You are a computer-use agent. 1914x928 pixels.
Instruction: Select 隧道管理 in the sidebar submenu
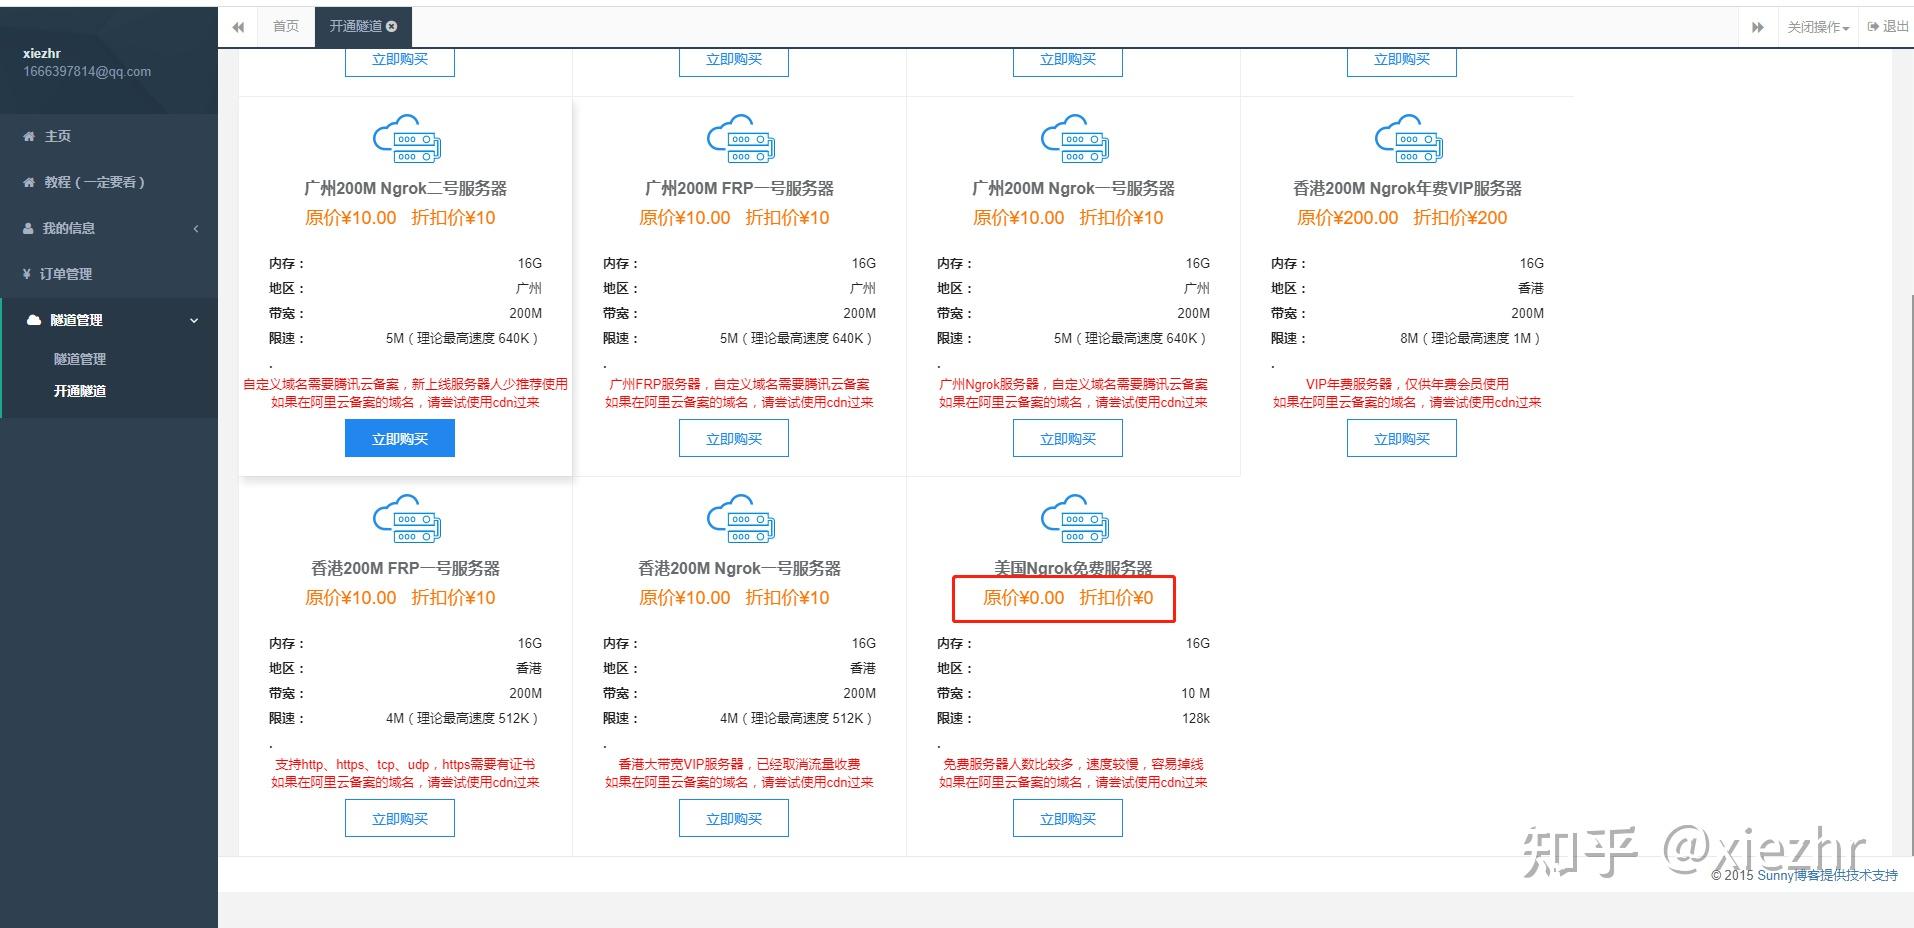pyautogui.click(x=78, y=358)
